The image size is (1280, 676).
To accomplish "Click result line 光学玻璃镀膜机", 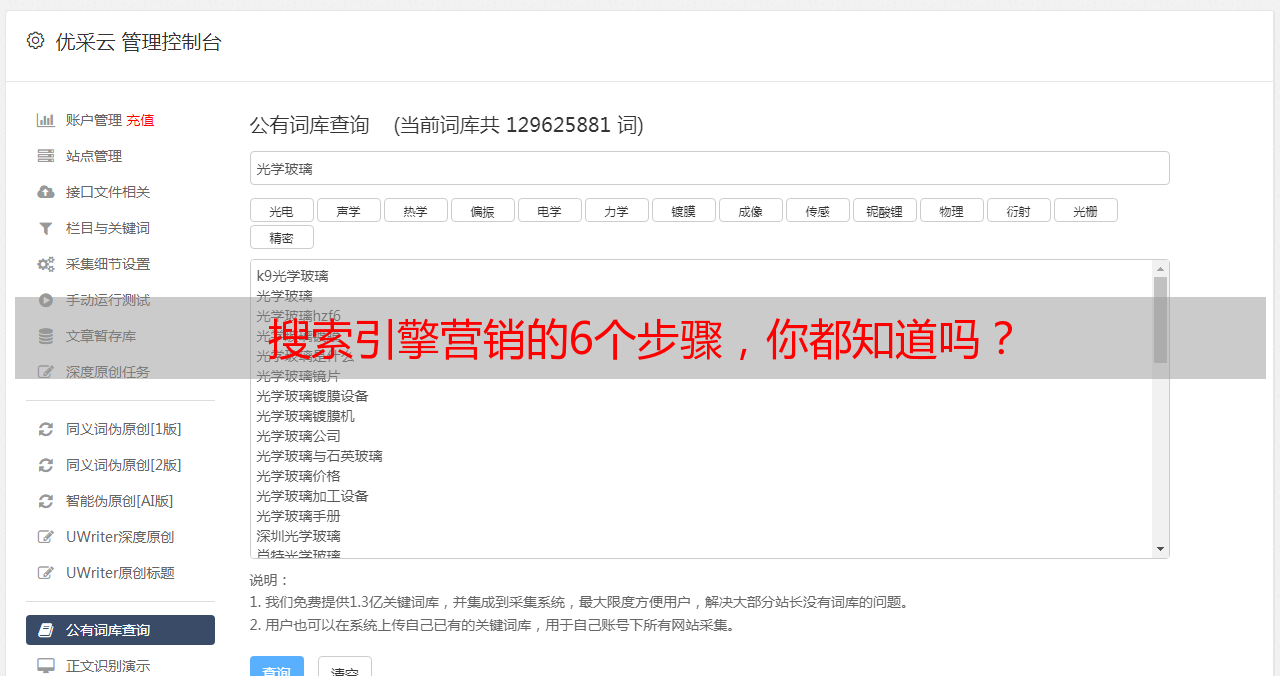I will coord(305,416).
